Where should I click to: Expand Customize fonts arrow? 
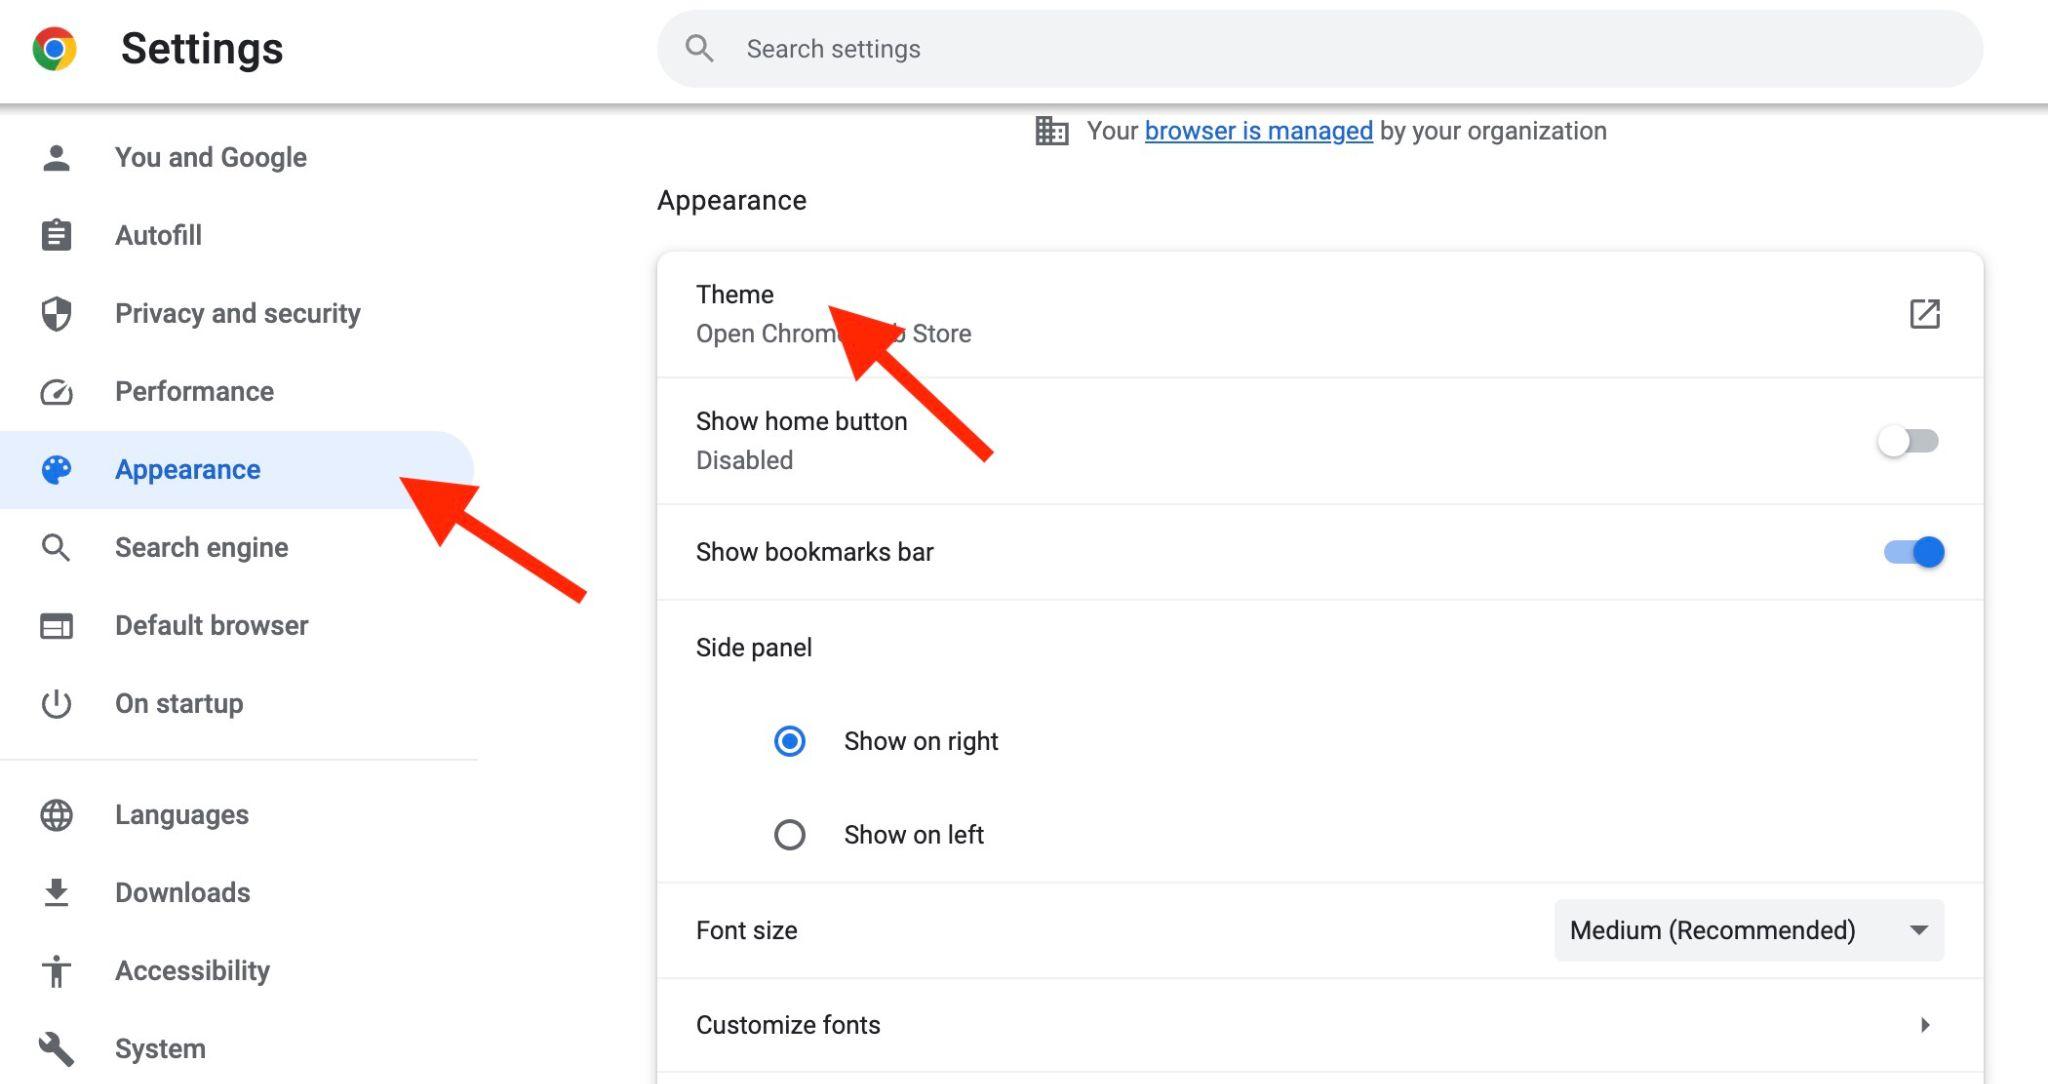(1924, 1025)
